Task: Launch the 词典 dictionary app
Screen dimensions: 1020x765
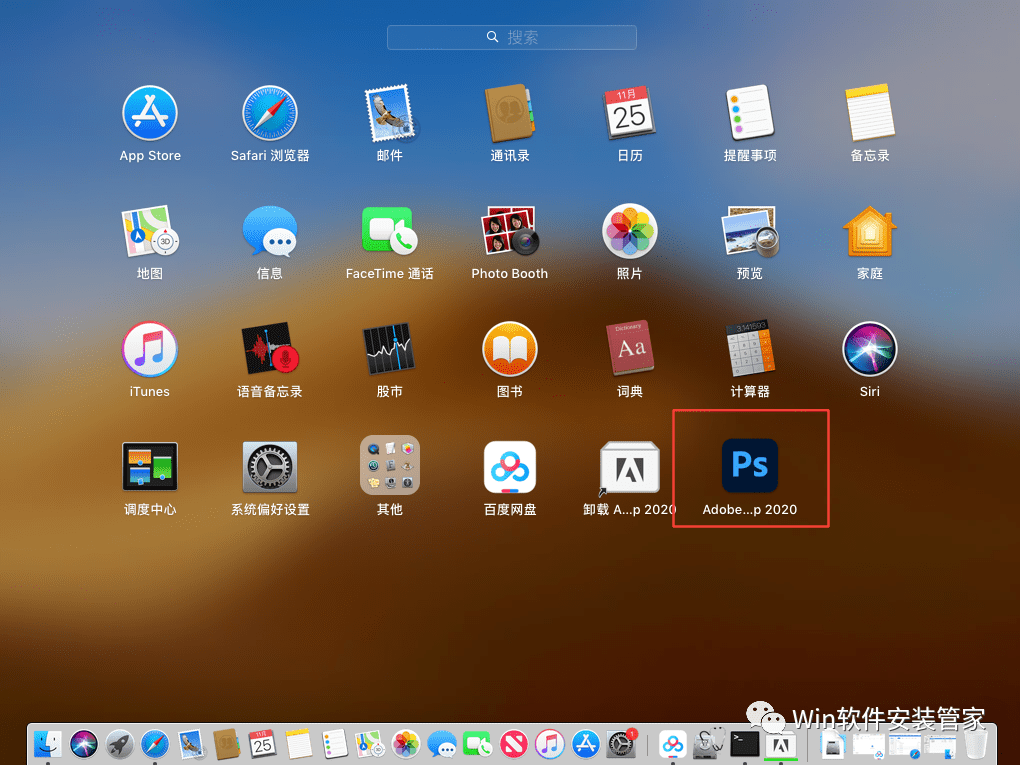Action: pyautogui.click(x=629, y=349)
